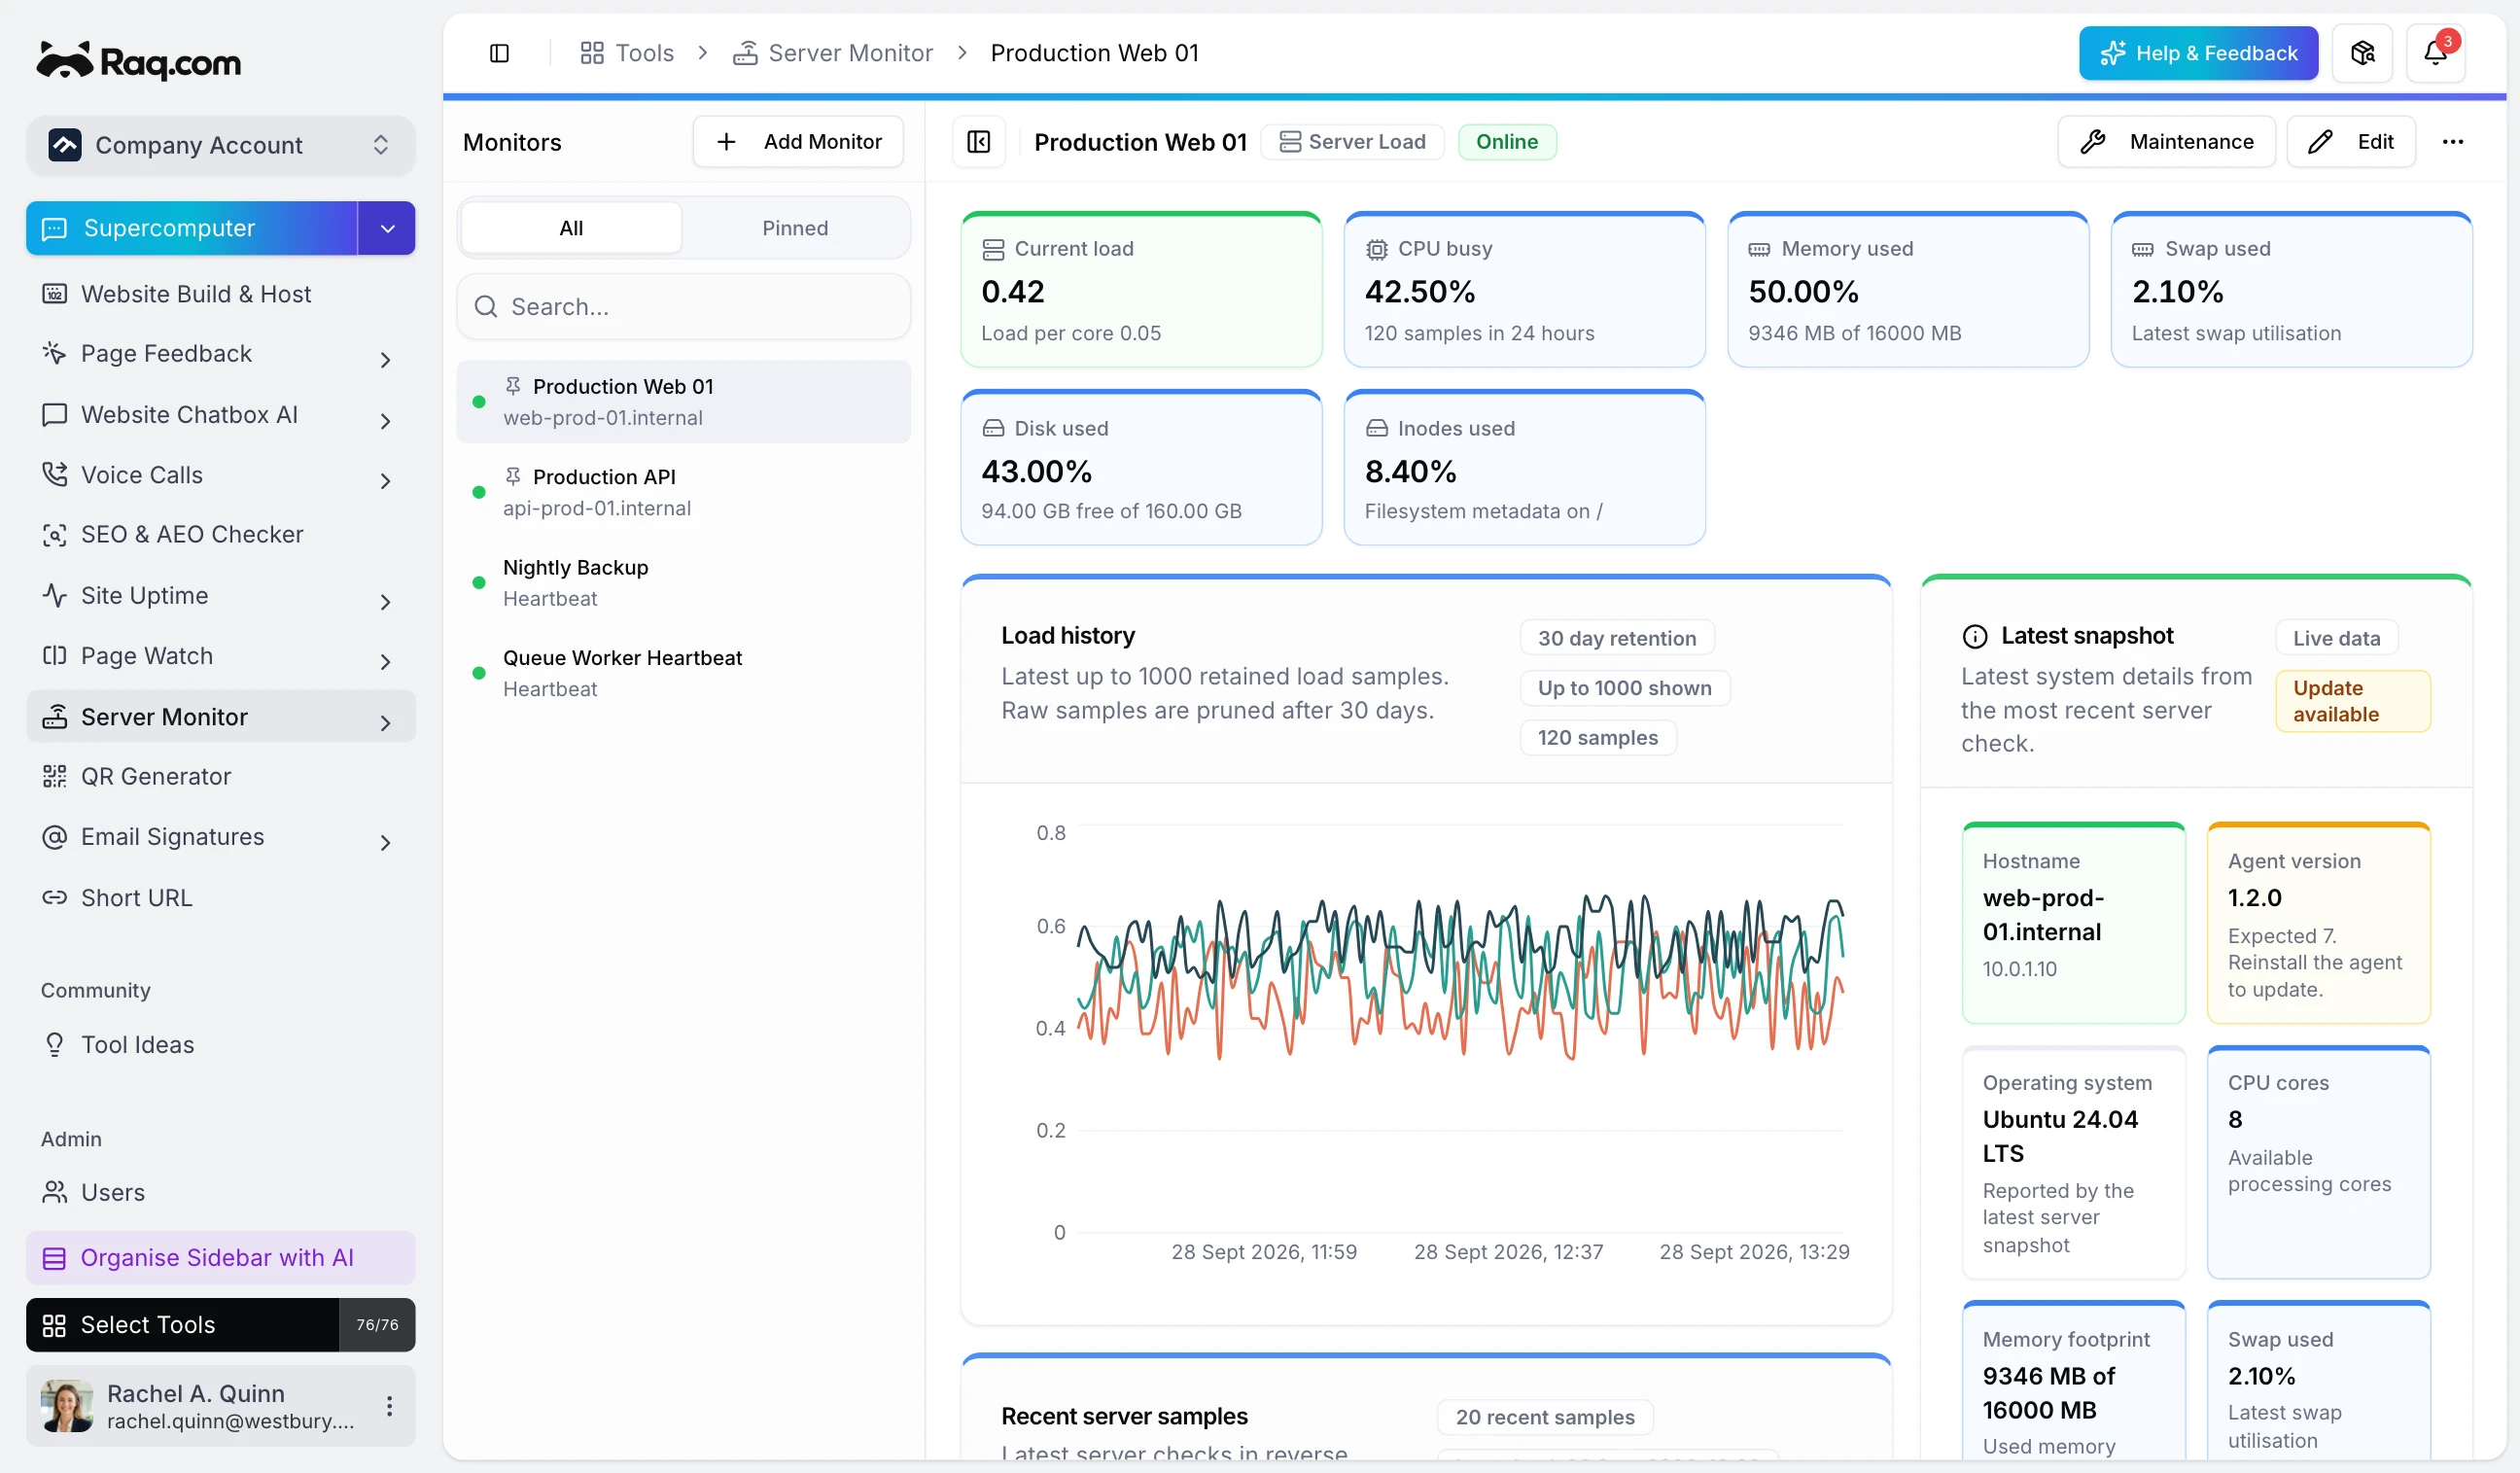Expand the Website Chatbox AI chevron
This screenshot has height=1473, width=2520.
point(385,420)
